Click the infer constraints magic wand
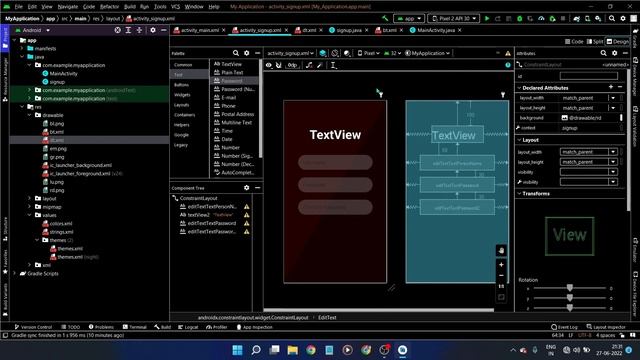The image size is (640, 360). (x=320, y=65)
